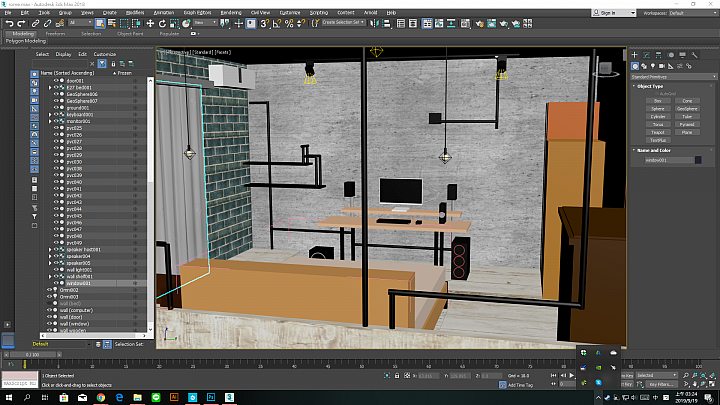Expand the monitor001 group
The height and width of the screenshot is (405, 720).
[50, 121]
